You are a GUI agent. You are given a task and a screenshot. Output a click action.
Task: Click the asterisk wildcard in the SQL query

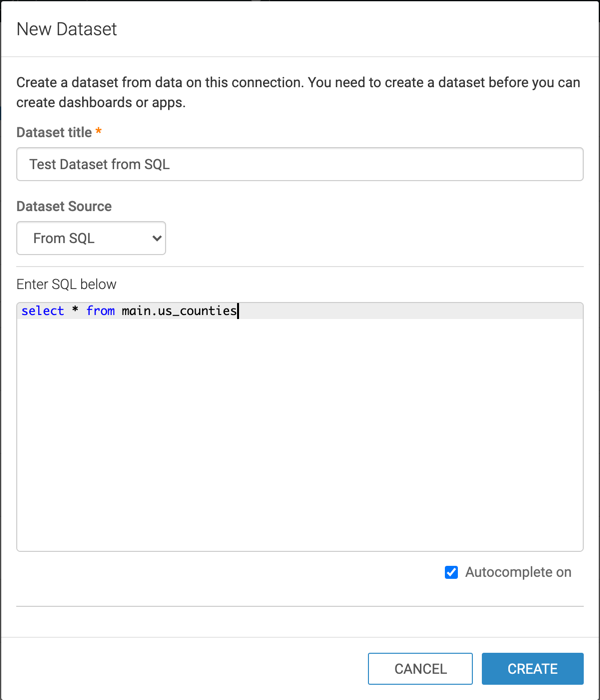click(x=75, y=311)
